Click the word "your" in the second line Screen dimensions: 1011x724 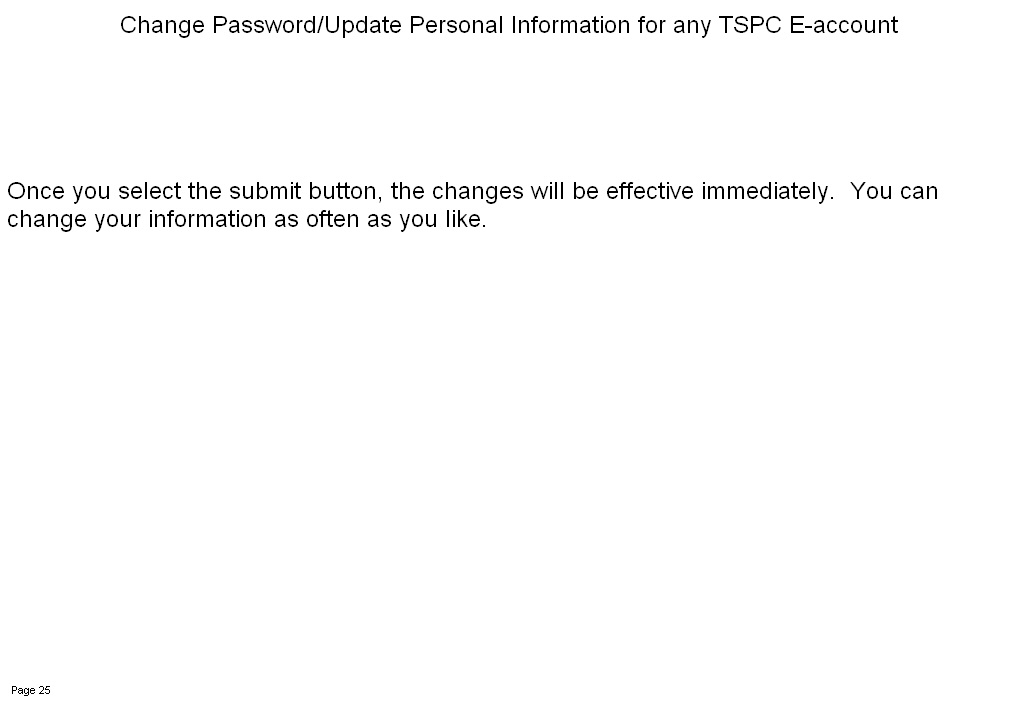pos(118,220)
